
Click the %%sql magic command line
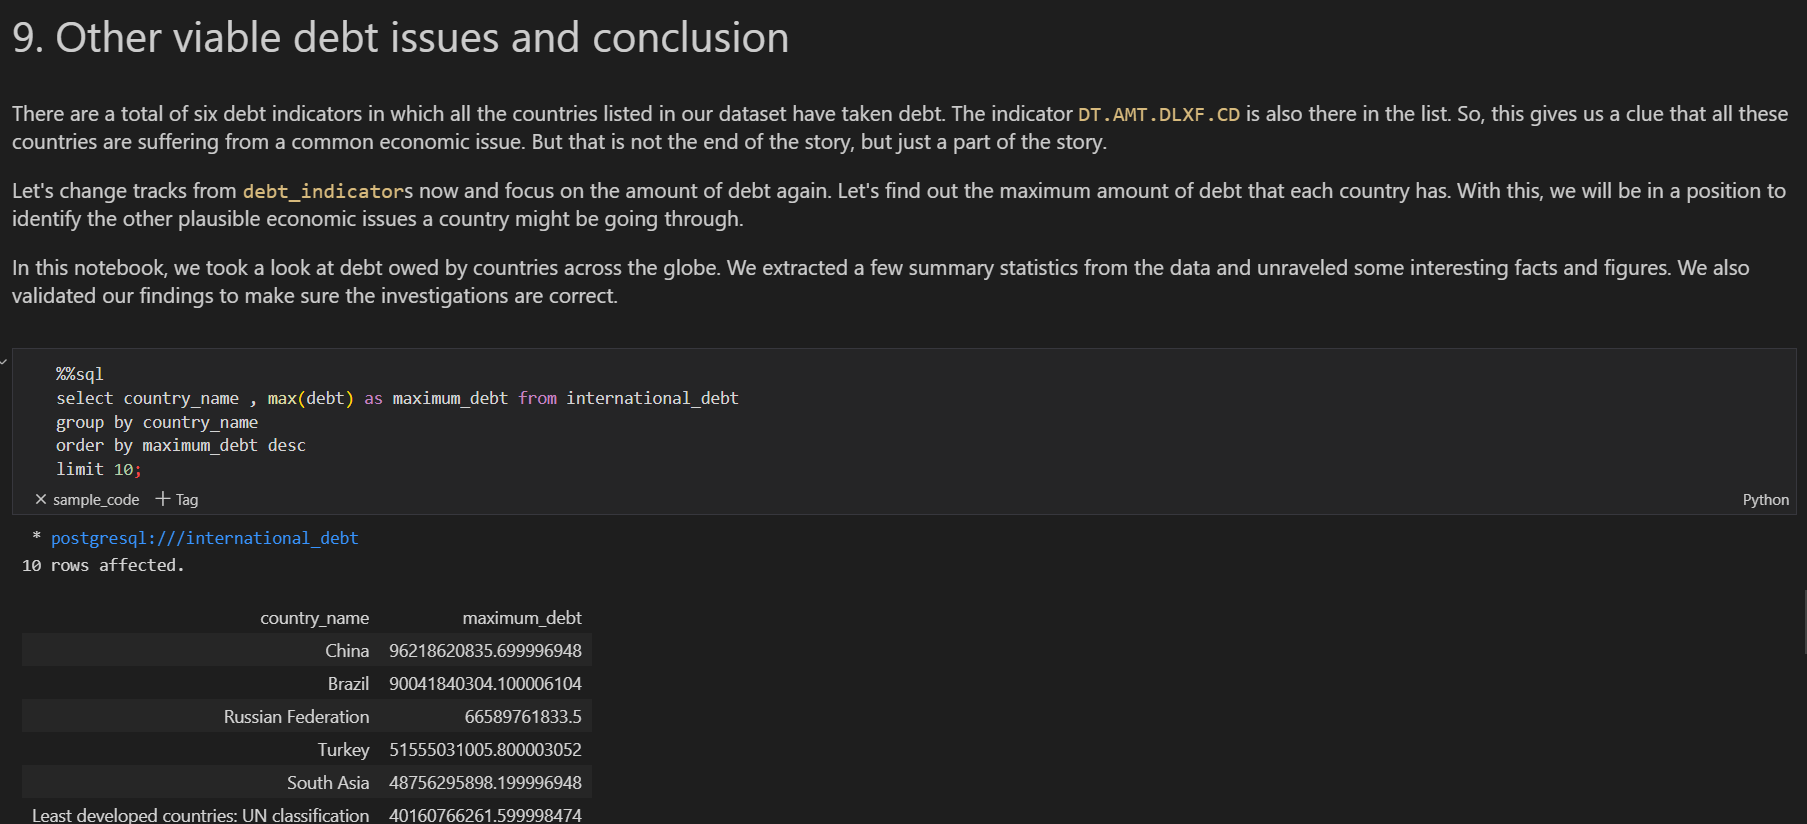click(80, 373)
